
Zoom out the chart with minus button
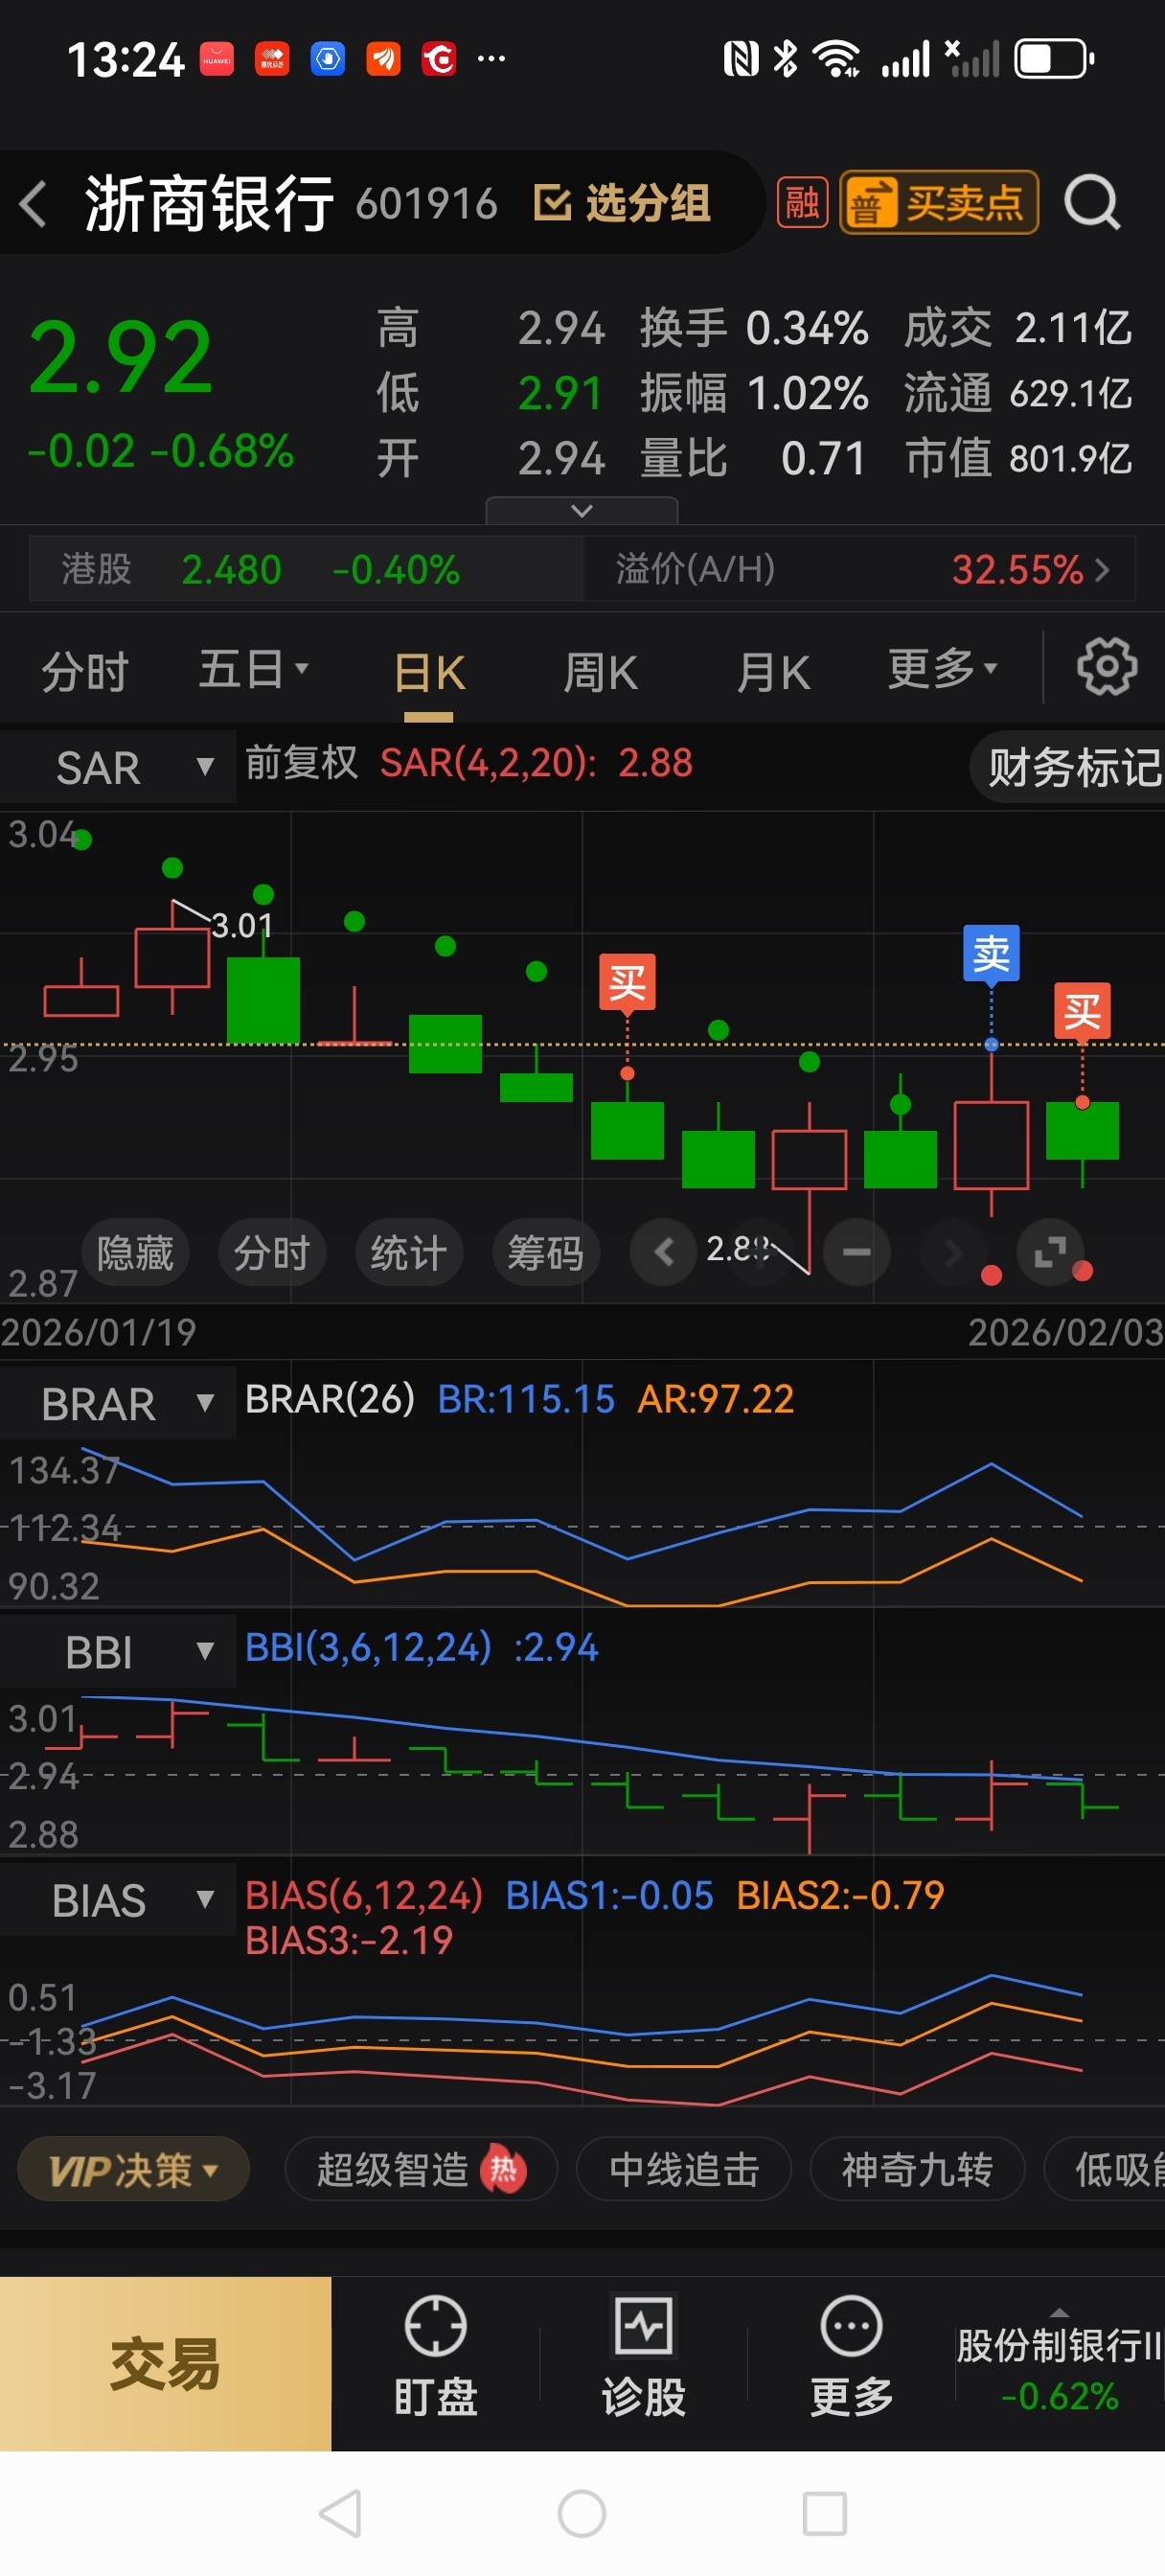click(x=856, y=1252)
